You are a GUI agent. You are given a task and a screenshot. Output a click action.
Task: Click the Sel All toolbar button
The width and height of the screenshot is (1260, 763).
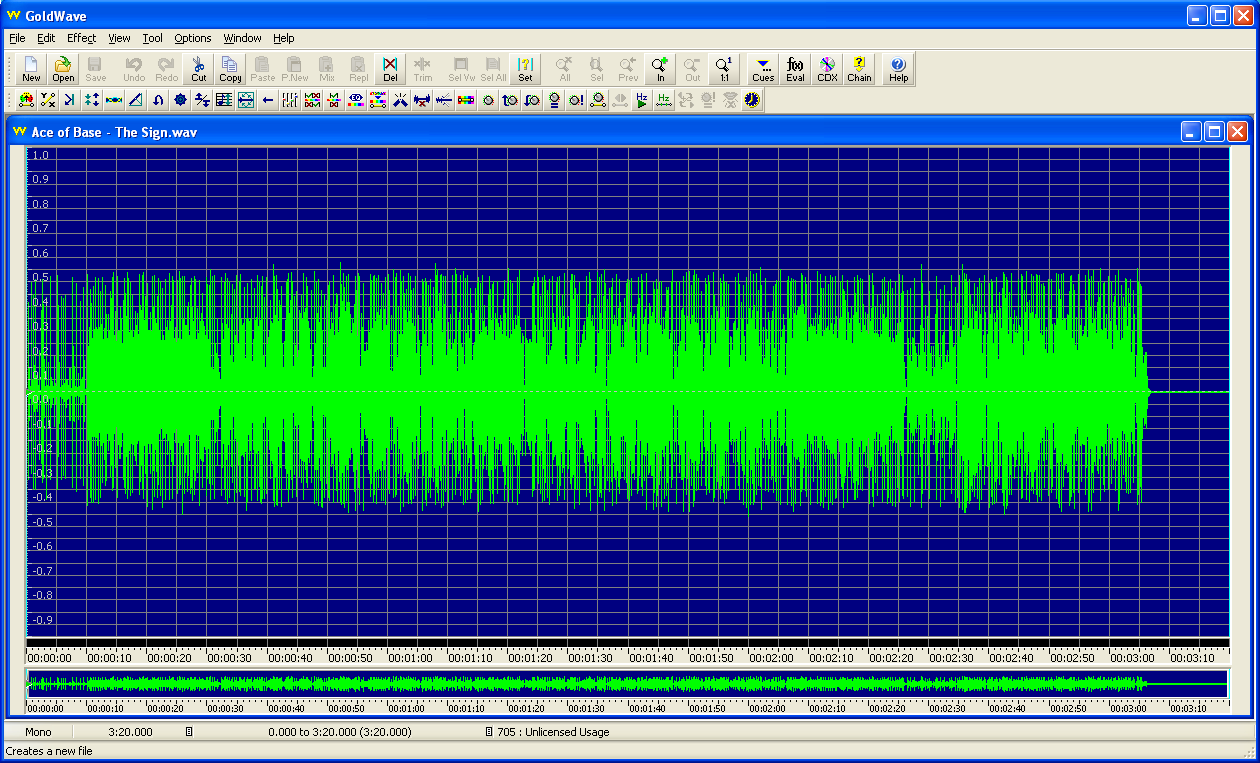(x=493, y=69)
